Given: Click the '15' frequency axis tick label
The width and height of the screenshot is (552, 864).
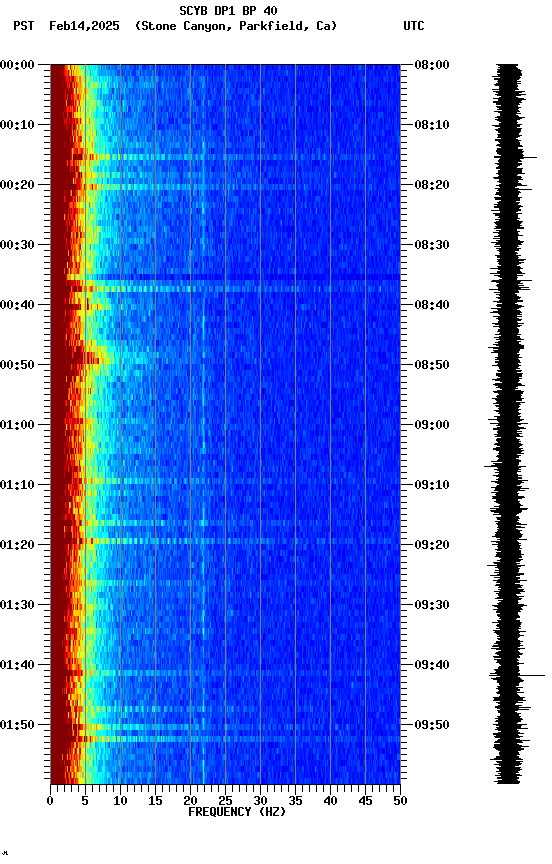Looking at the screenshot, I should tap(155, 801).
